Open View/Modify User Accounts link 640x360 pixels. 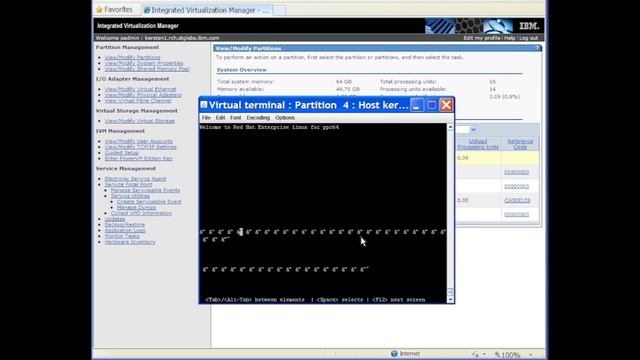click(138, 141)
